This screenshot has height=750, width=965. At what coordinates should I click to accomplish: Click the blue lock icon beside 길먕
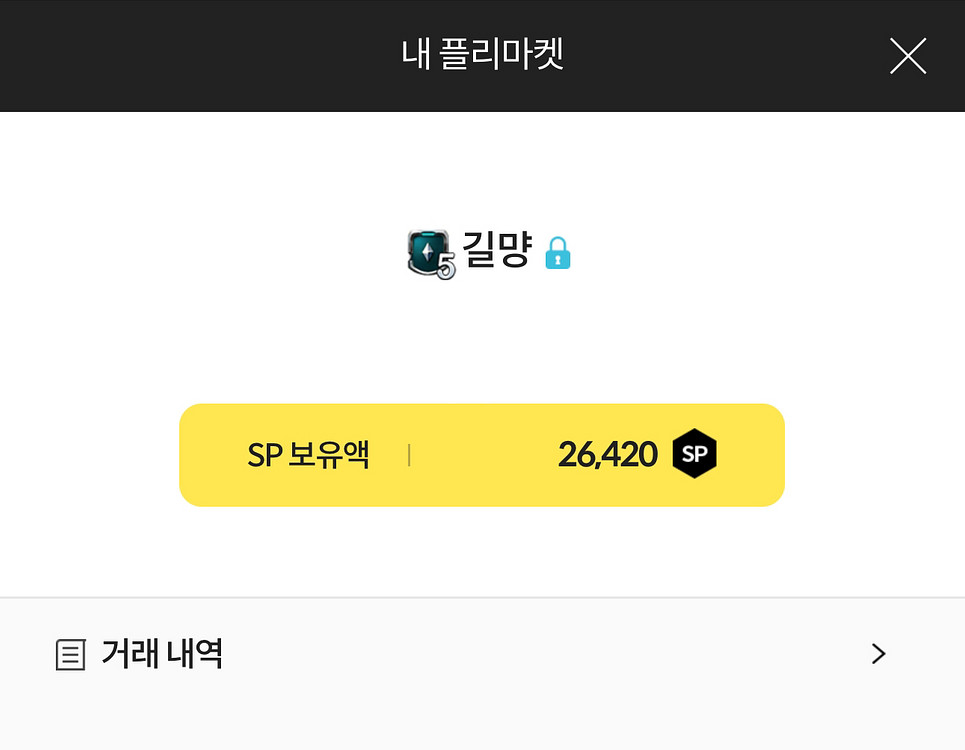tap(558, 253)
